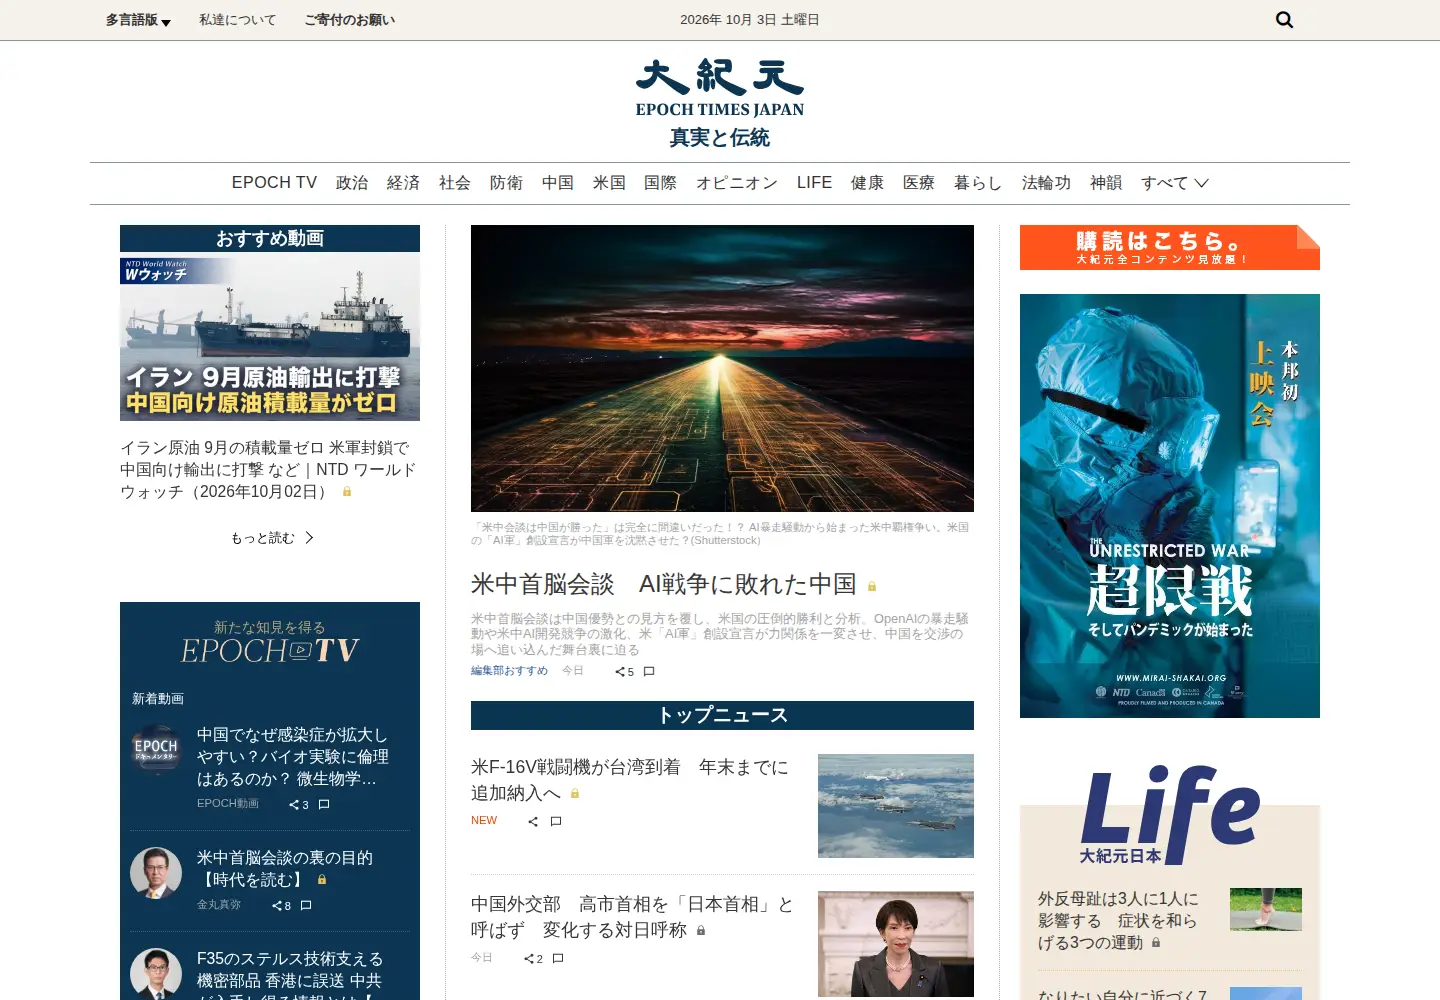Share the 米F-16V戦闘機 article
The width and height of the screenshot is (1440, 1000).
(533, 822)
